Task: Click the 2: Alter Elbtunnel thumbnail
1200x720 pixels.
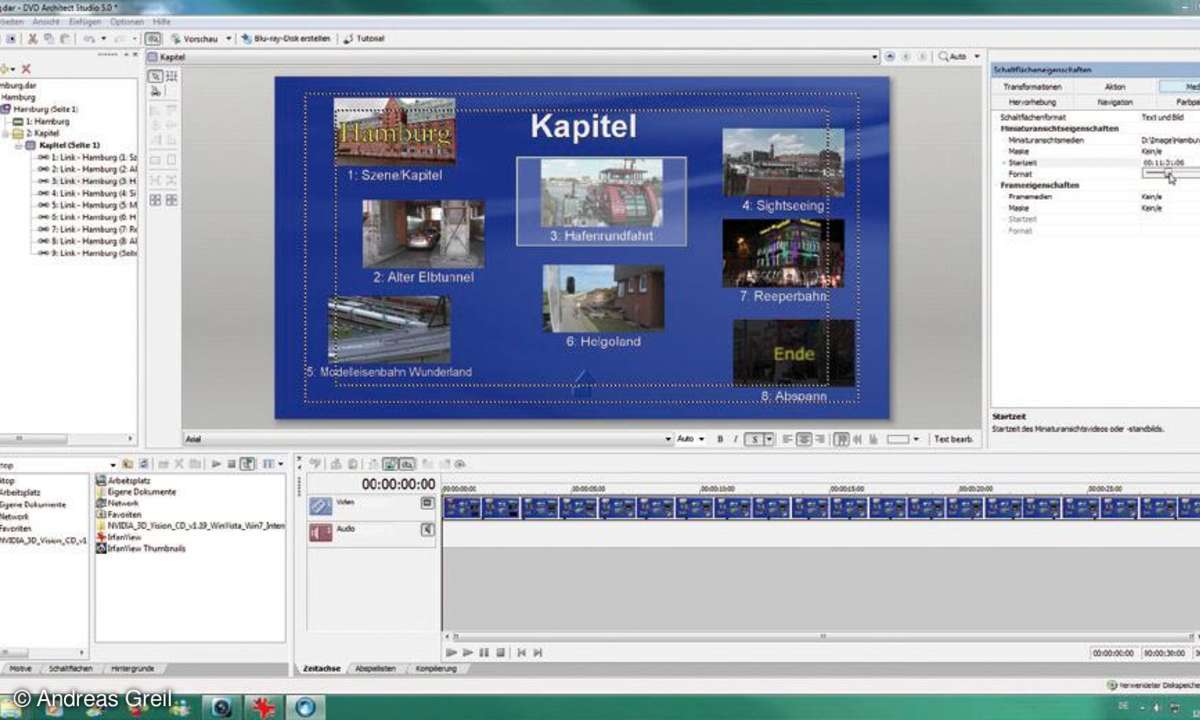Action: point(423,233)
